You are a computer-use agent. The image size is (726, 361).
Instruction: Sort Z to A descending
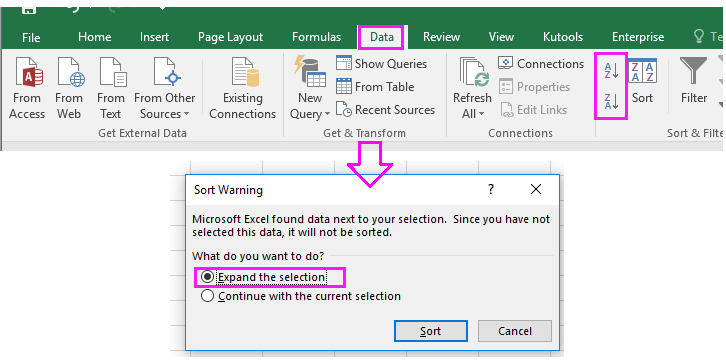(611, 101)
